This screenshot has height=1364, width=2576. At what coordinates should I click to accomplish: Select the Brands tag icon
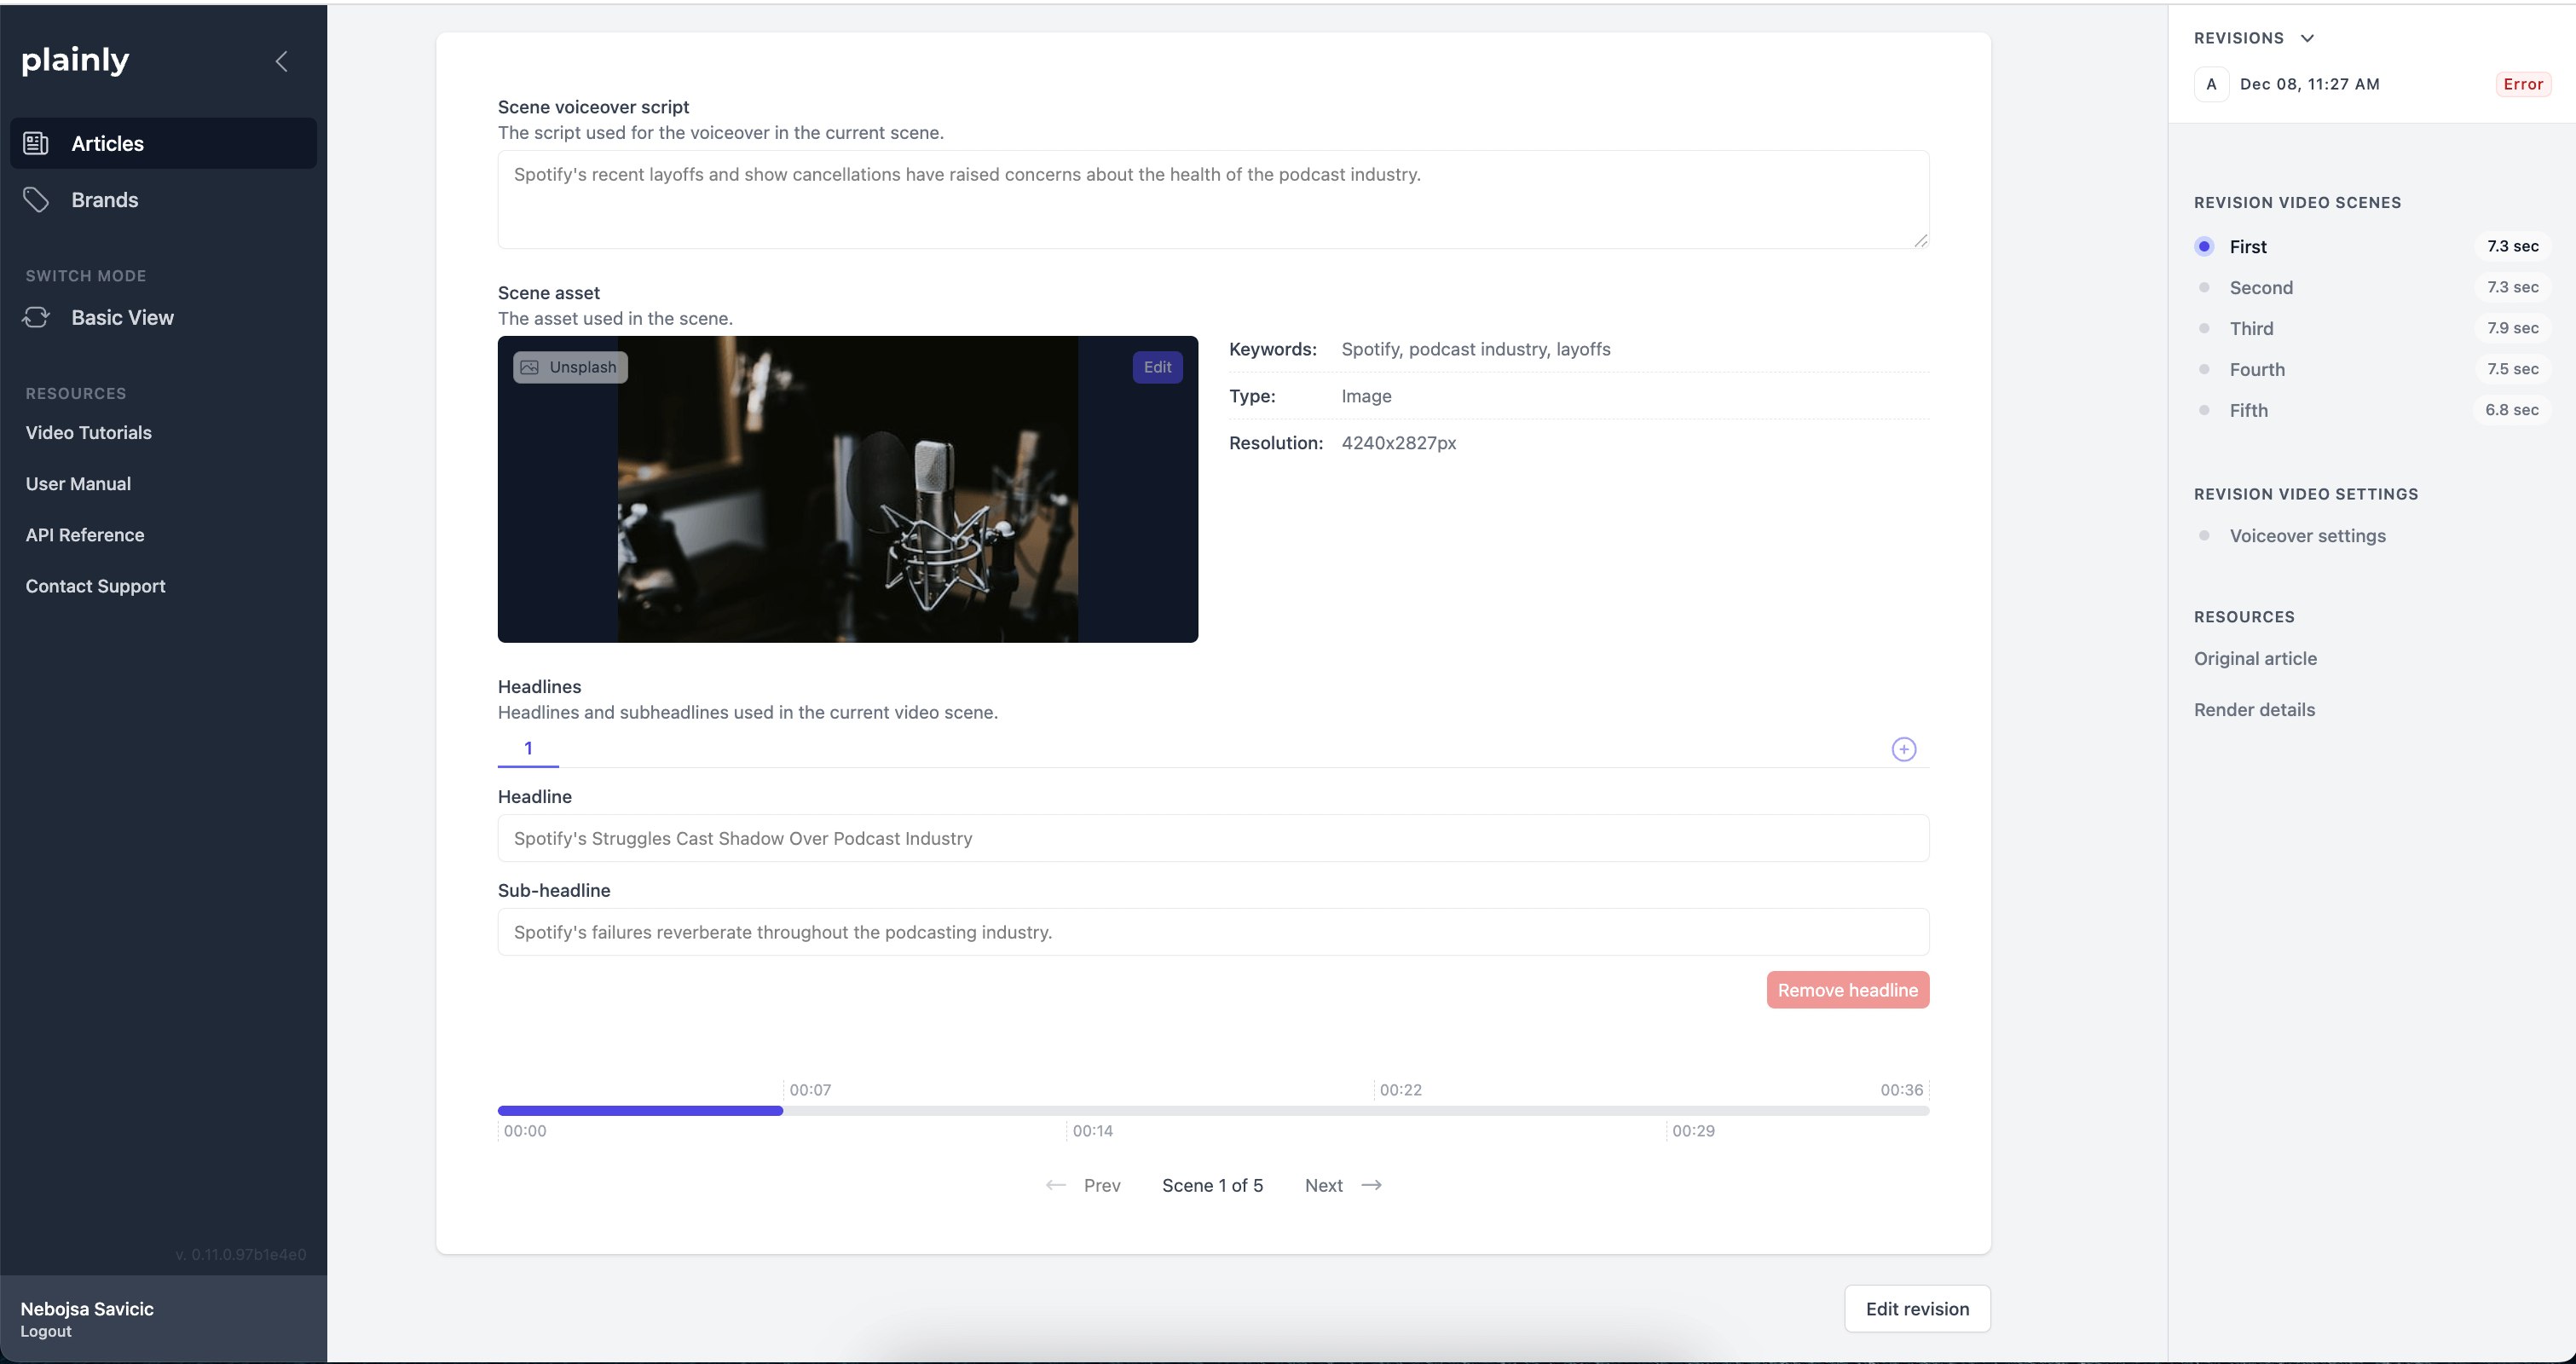pyautogui.click(x=35, y=199)
